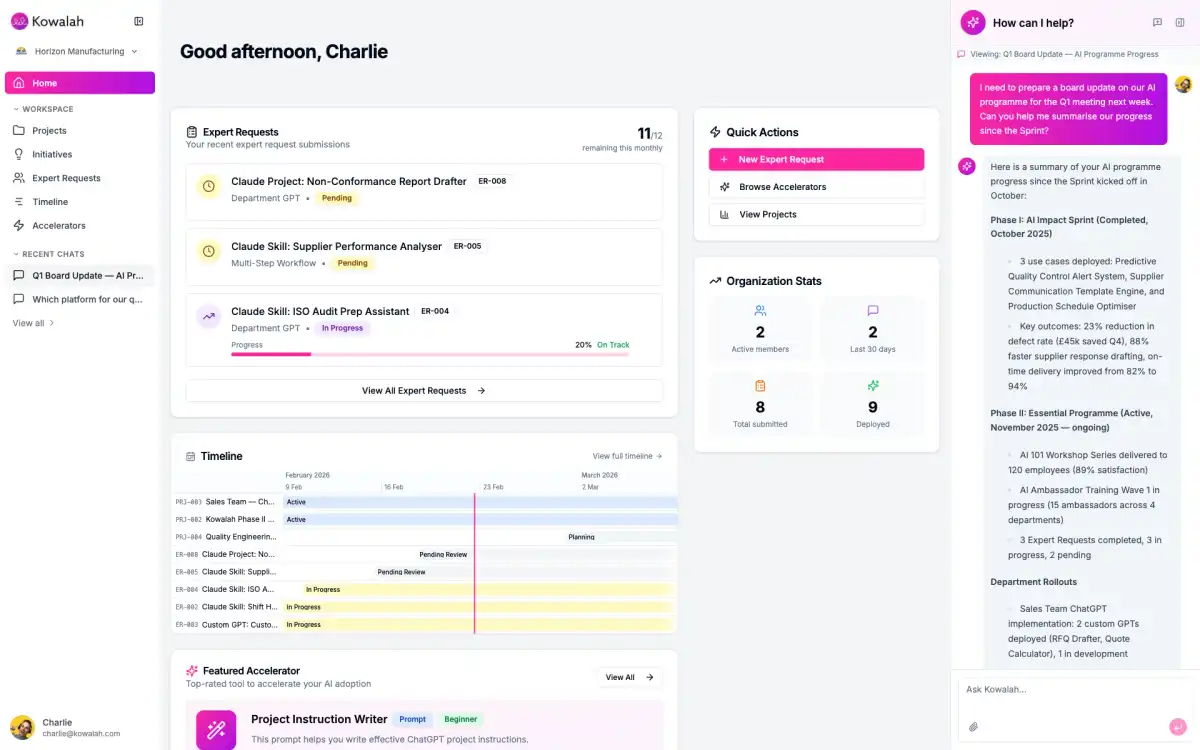Switch to the Q1 Board Update chat

pyautogui.click(x=79, y=275)
